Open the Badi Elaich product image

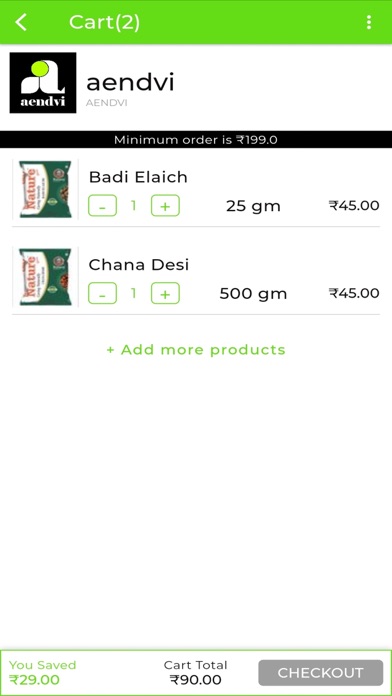[45, 189]
